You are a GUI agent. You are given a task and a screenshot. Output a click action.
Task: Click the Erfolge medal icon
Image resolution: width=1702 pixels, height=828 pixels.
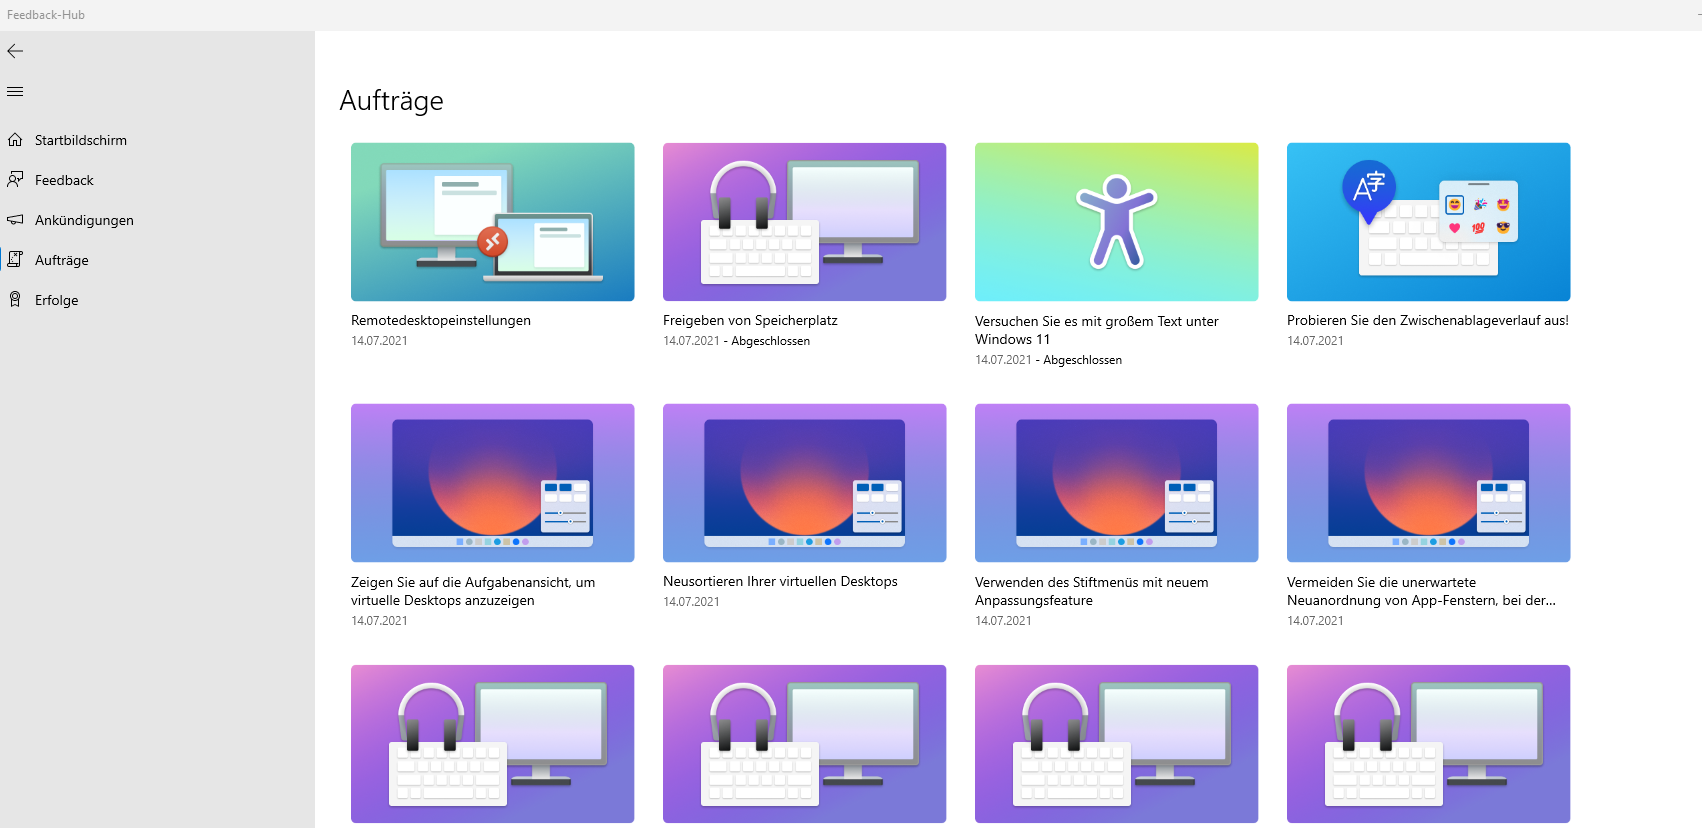pyautogui.click(x=15, y=300)
